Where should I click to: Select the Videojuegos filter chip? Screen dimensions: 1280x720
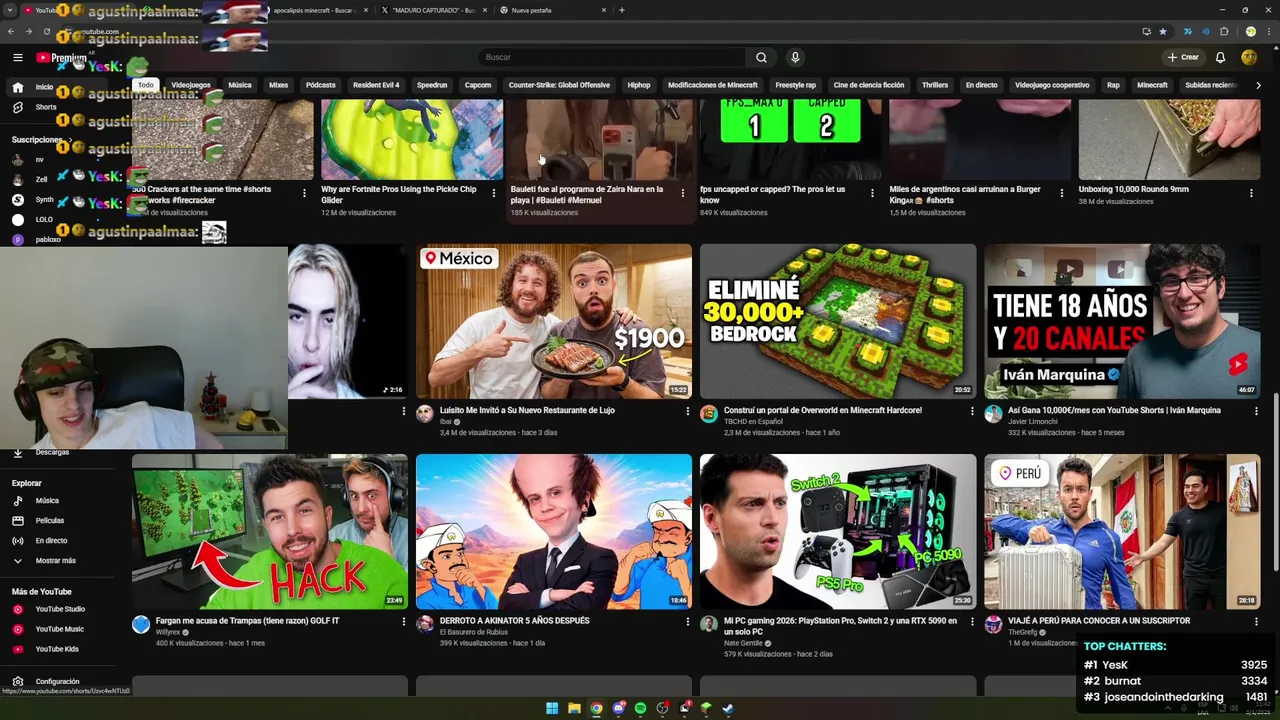[190, 85]
